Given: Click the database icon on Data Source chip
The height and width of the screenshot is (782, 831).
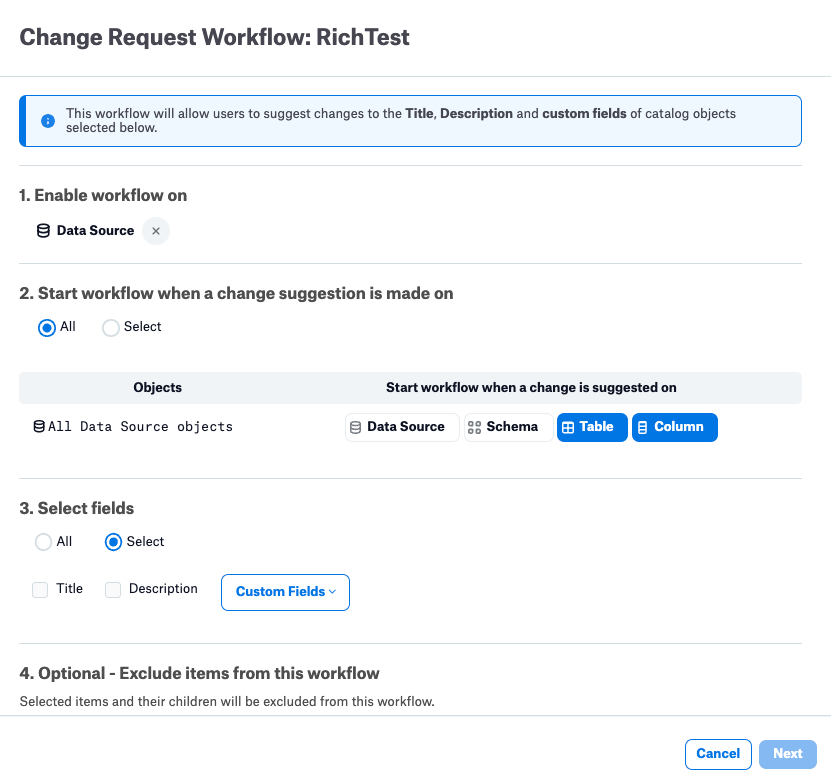Looking at the screenshot, I should click(x=356, y=427).
